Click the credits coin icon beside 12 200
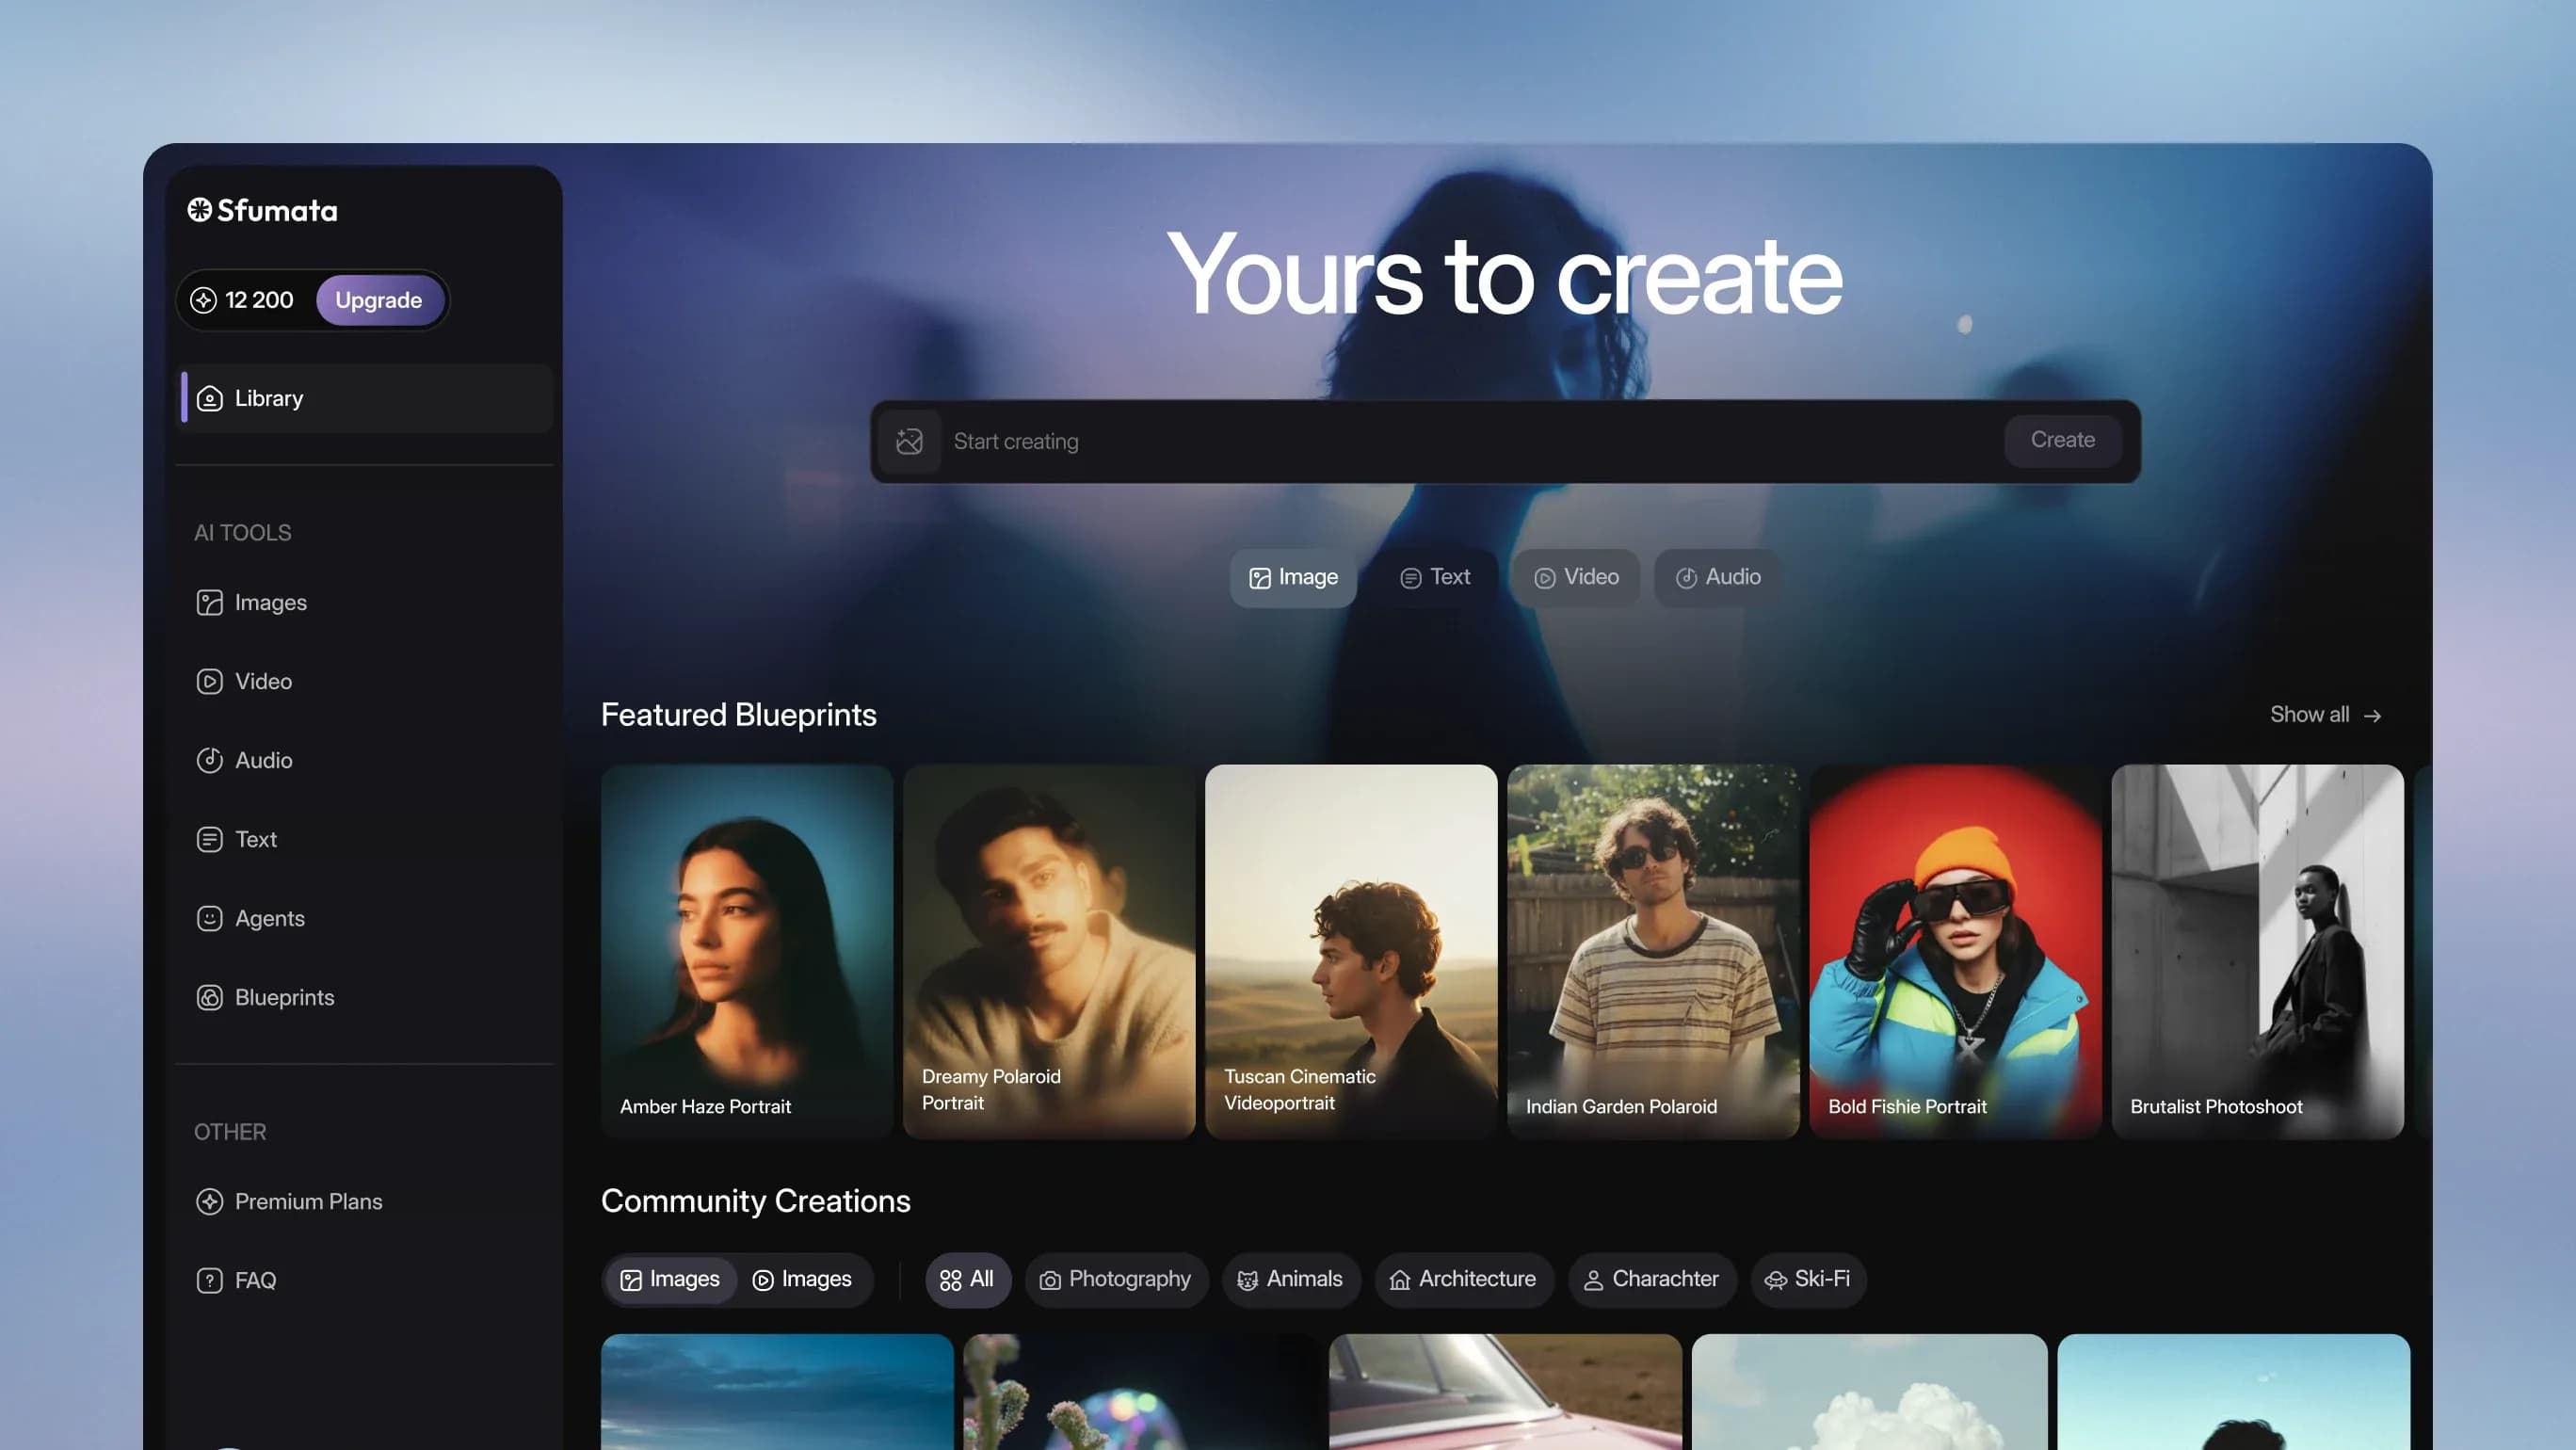2576x1450 pixels. point(203,300)
